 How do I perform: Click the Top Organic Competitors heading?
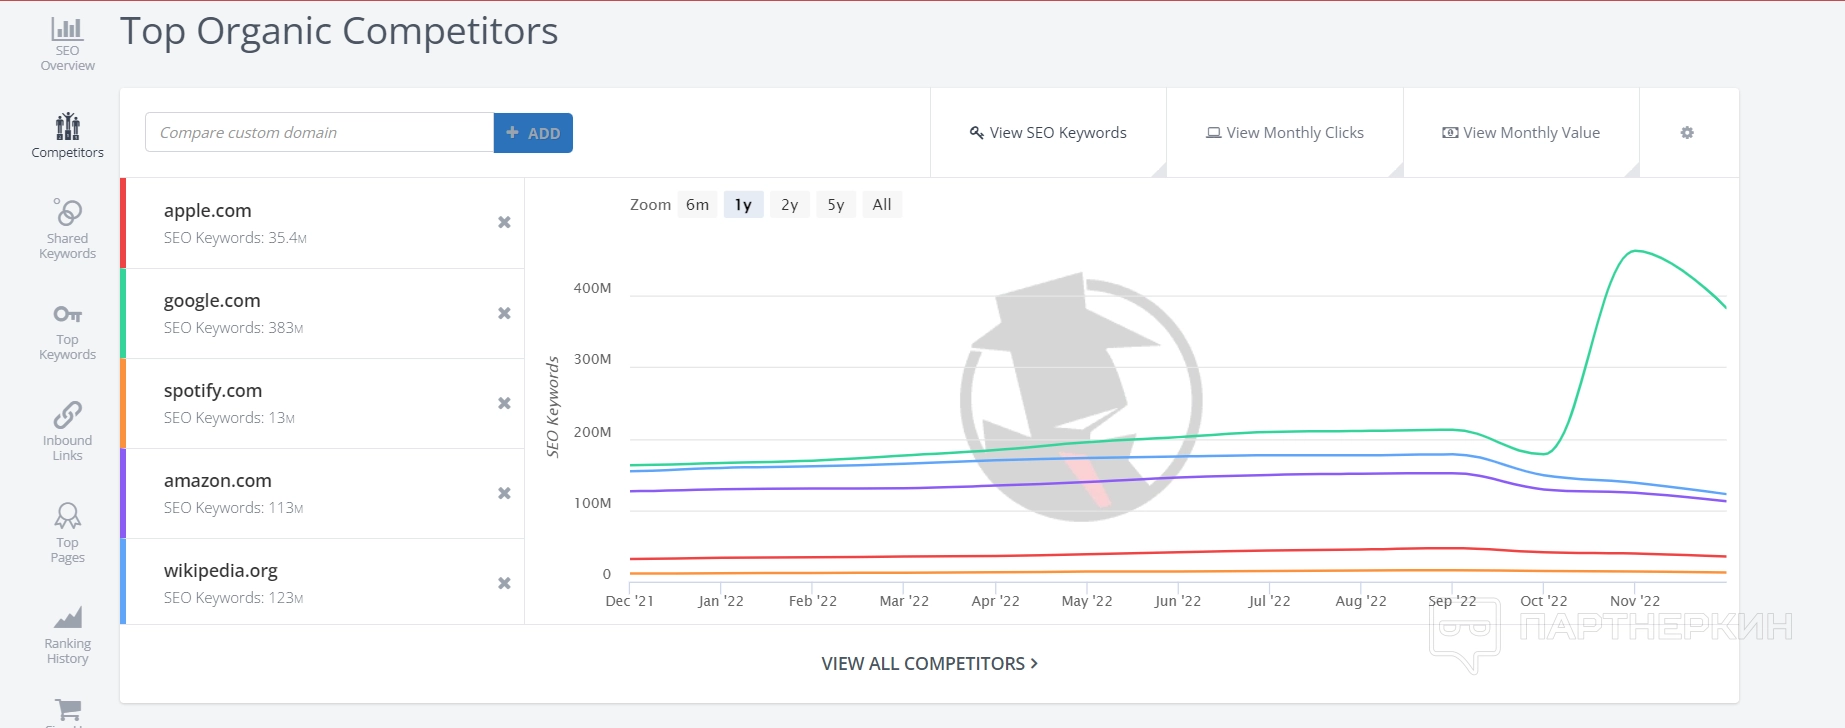point(339,32)
